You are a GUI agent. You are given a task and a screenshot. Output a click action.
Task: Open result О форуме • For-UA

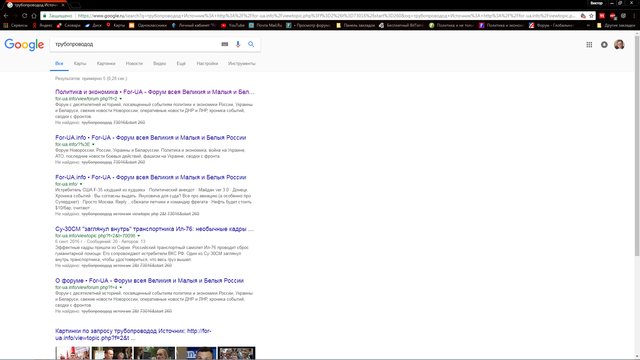tap(149, 281)
